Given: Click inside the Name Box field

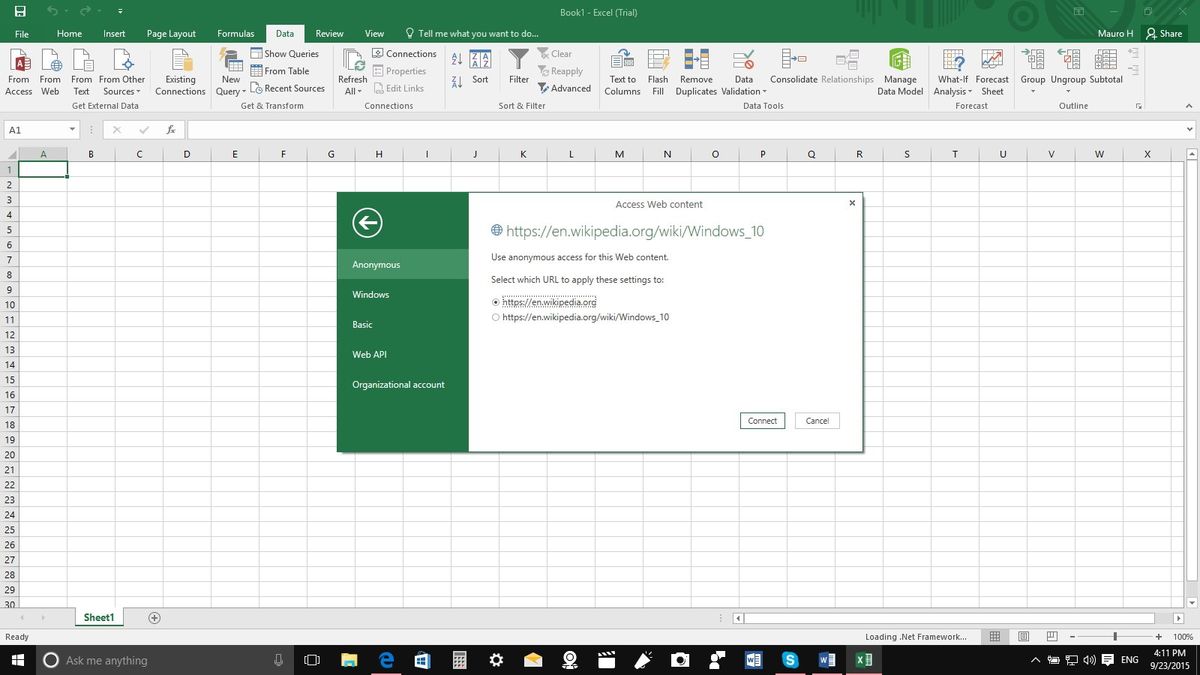Looking at the screenshot, I should point(38,129).
